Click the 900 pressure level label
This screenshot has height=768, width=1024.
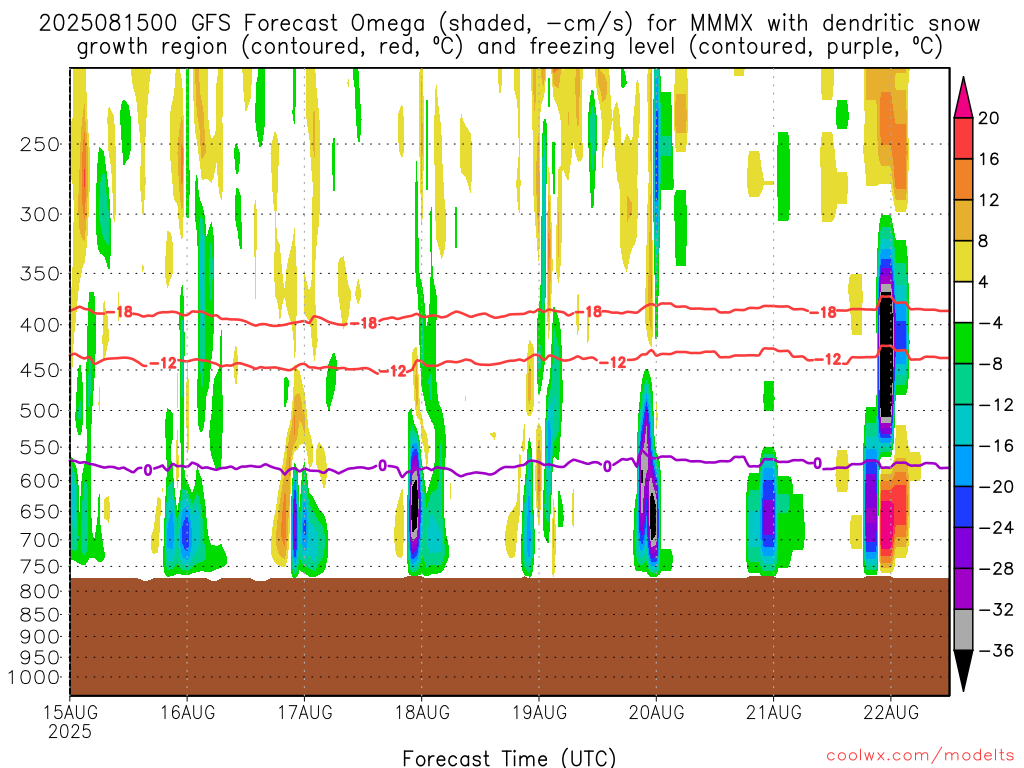click(x=40, y=637)
